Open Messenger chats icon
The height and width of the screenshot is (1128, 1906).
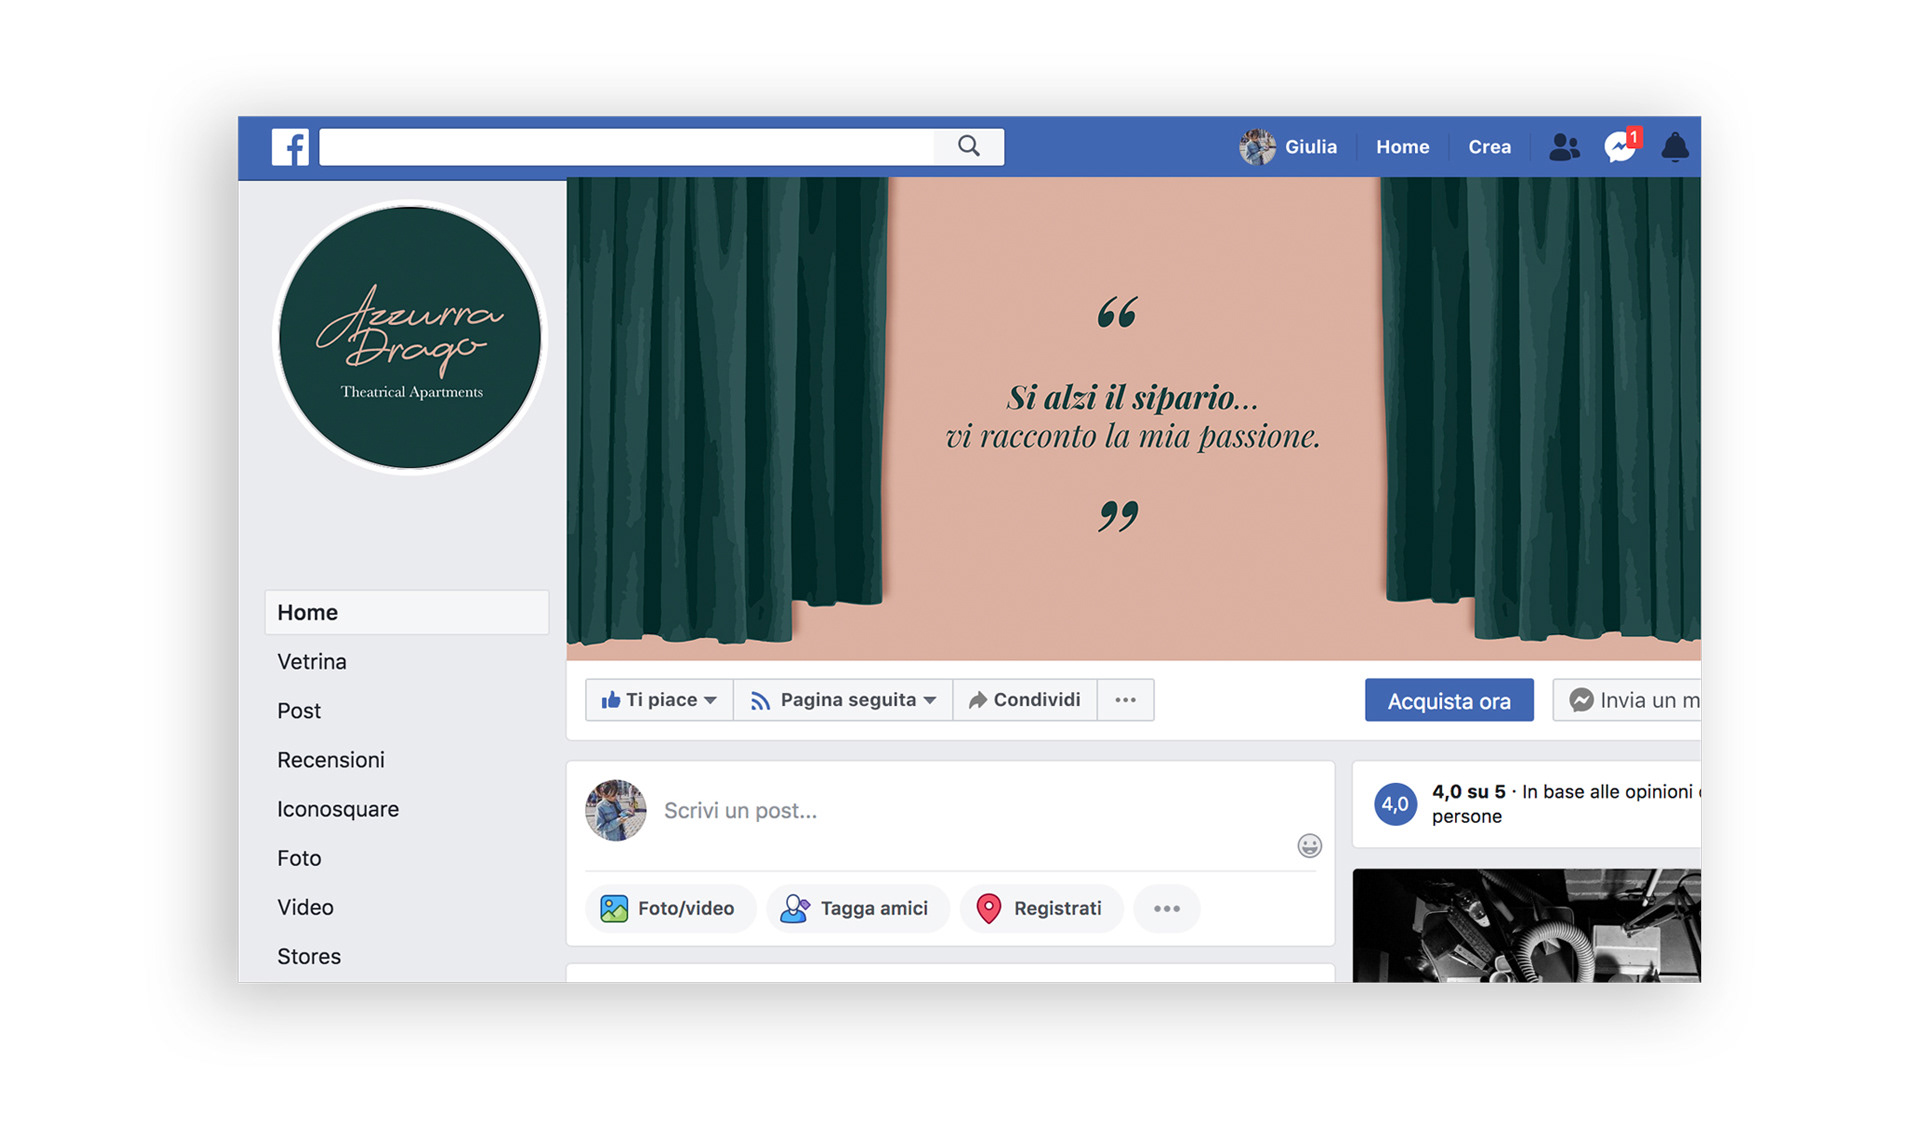click(x=1620, y=146)
